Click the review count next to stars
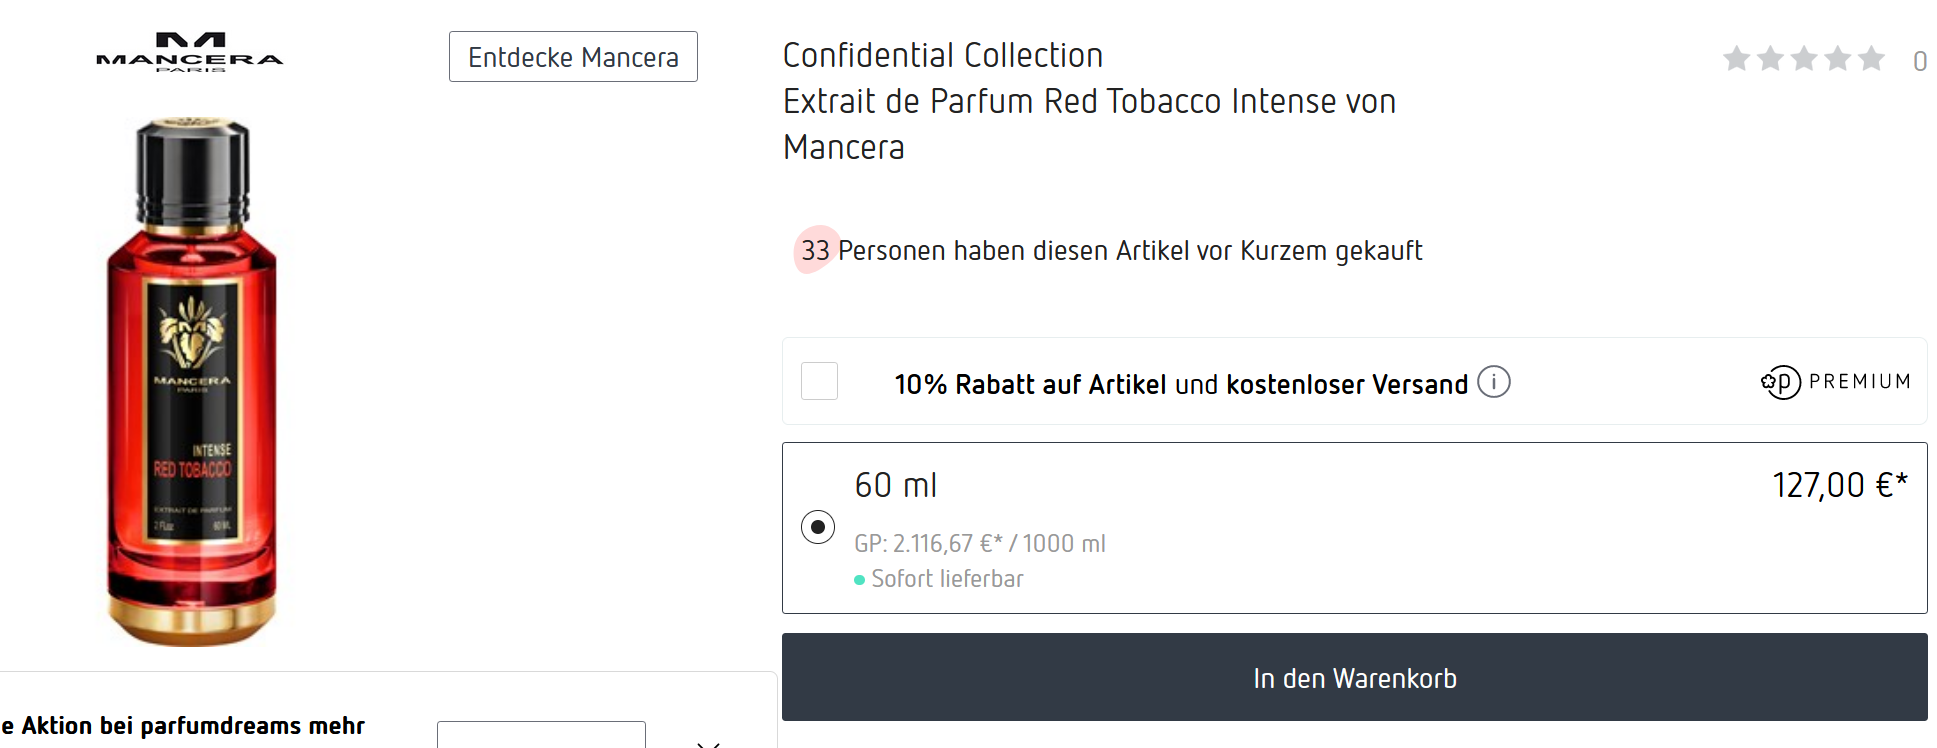 (x=1920, y=62)
